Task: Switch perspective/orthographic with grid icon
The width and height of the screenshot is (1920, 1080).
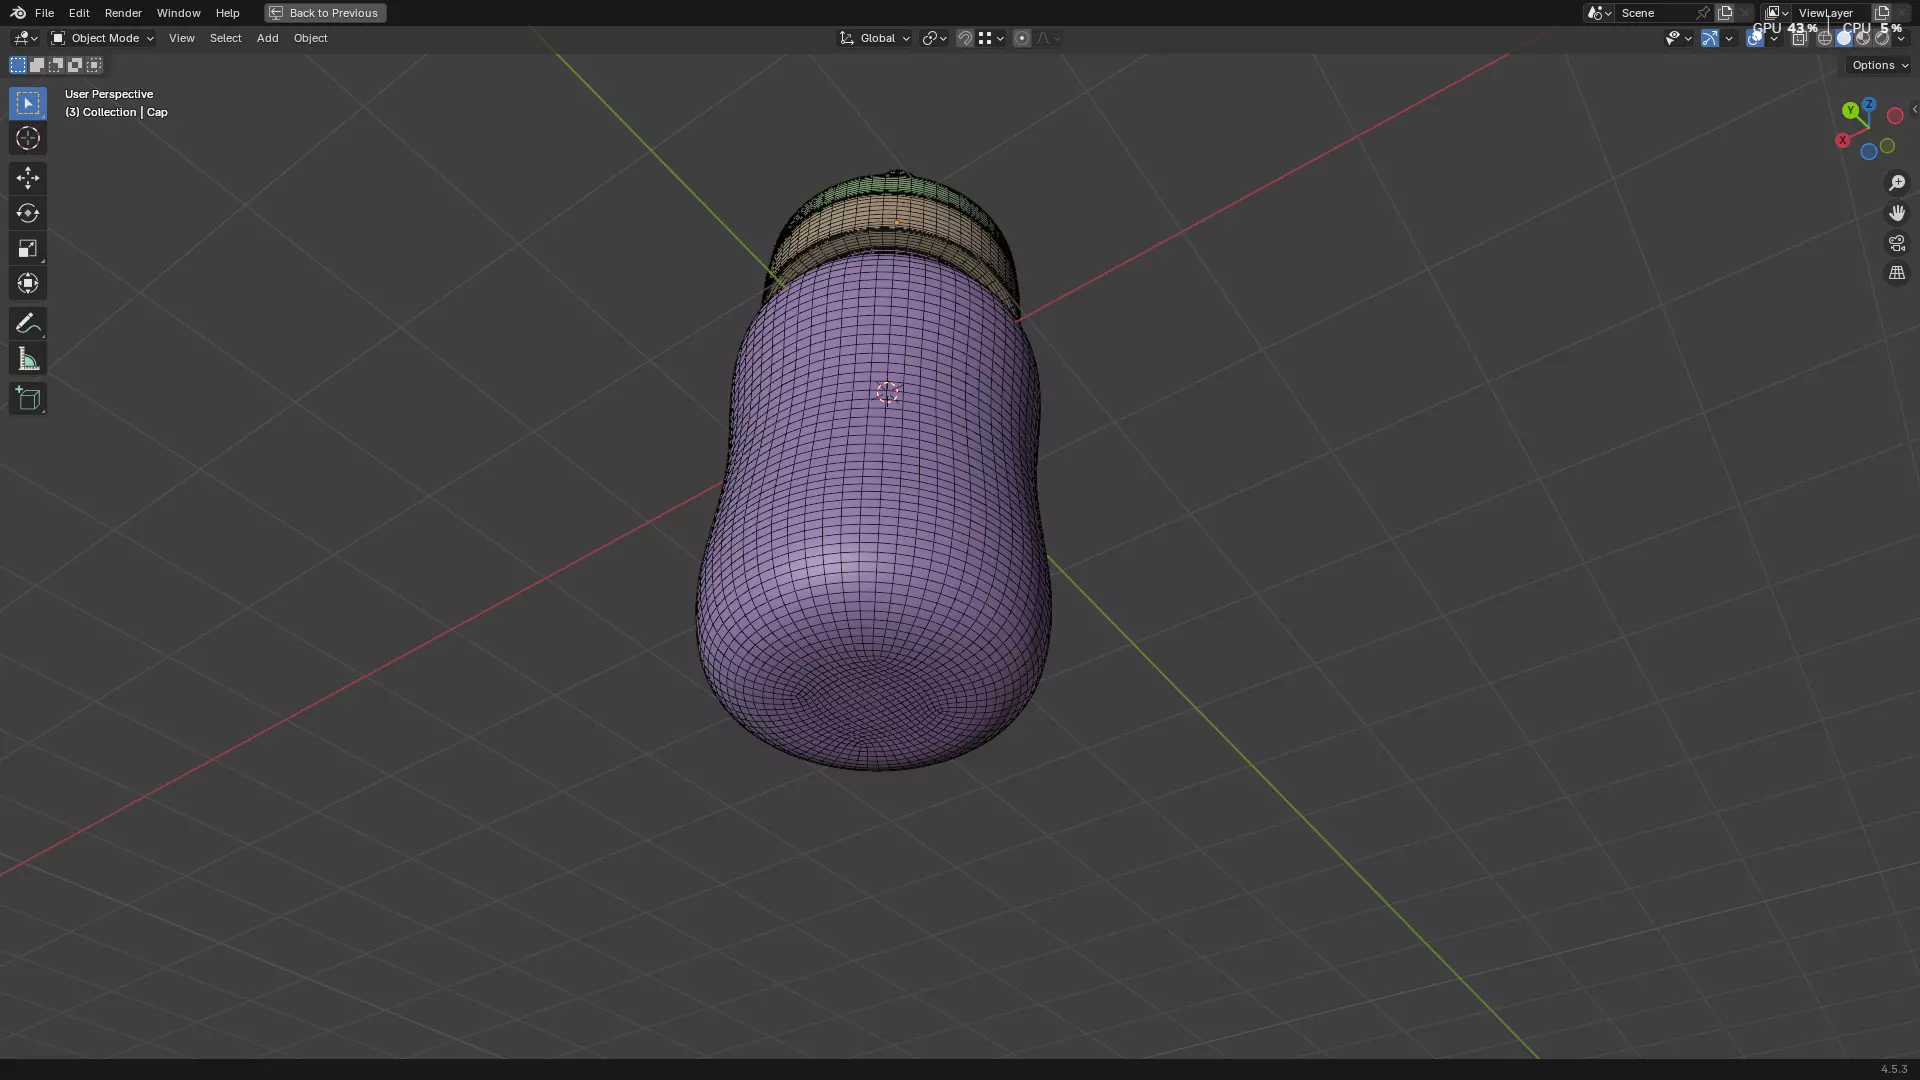Action: click(1897, 273)
